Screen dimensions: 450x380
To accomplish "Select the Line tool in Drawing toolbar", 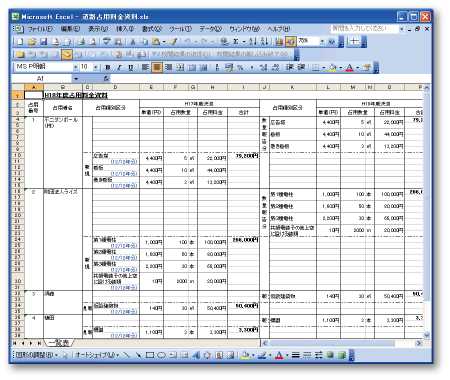I will point(127,355).
